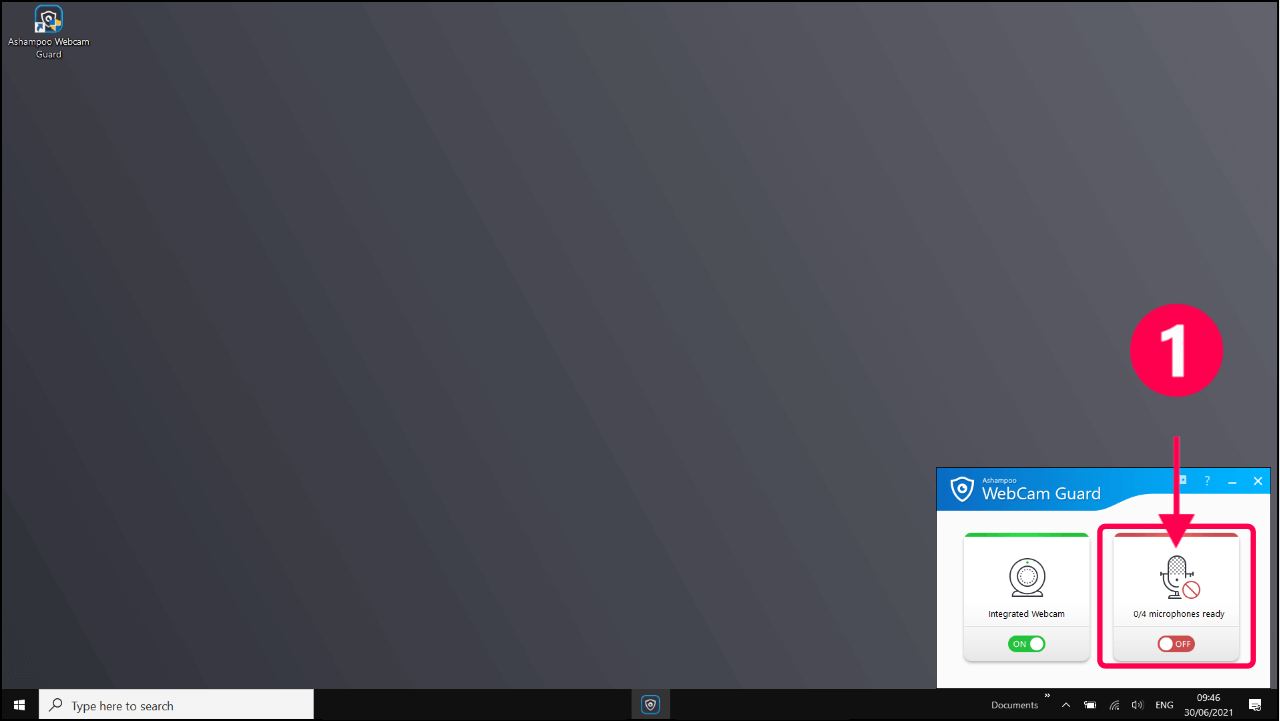Open the clock showing 09:46
This screenshot has height=721, width=1280.
coord(1208,705)
